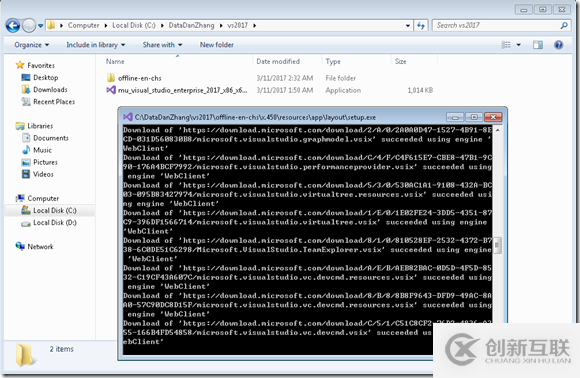Open the view options dropdown arrow
This screenshot has width=580, height=378.
pyautogui.click(x=519, y=45)
